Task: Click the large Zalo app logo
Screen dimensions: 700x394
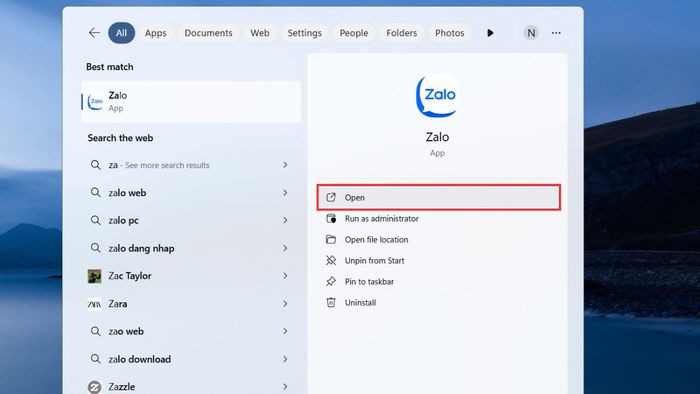Action: [437, 96]
